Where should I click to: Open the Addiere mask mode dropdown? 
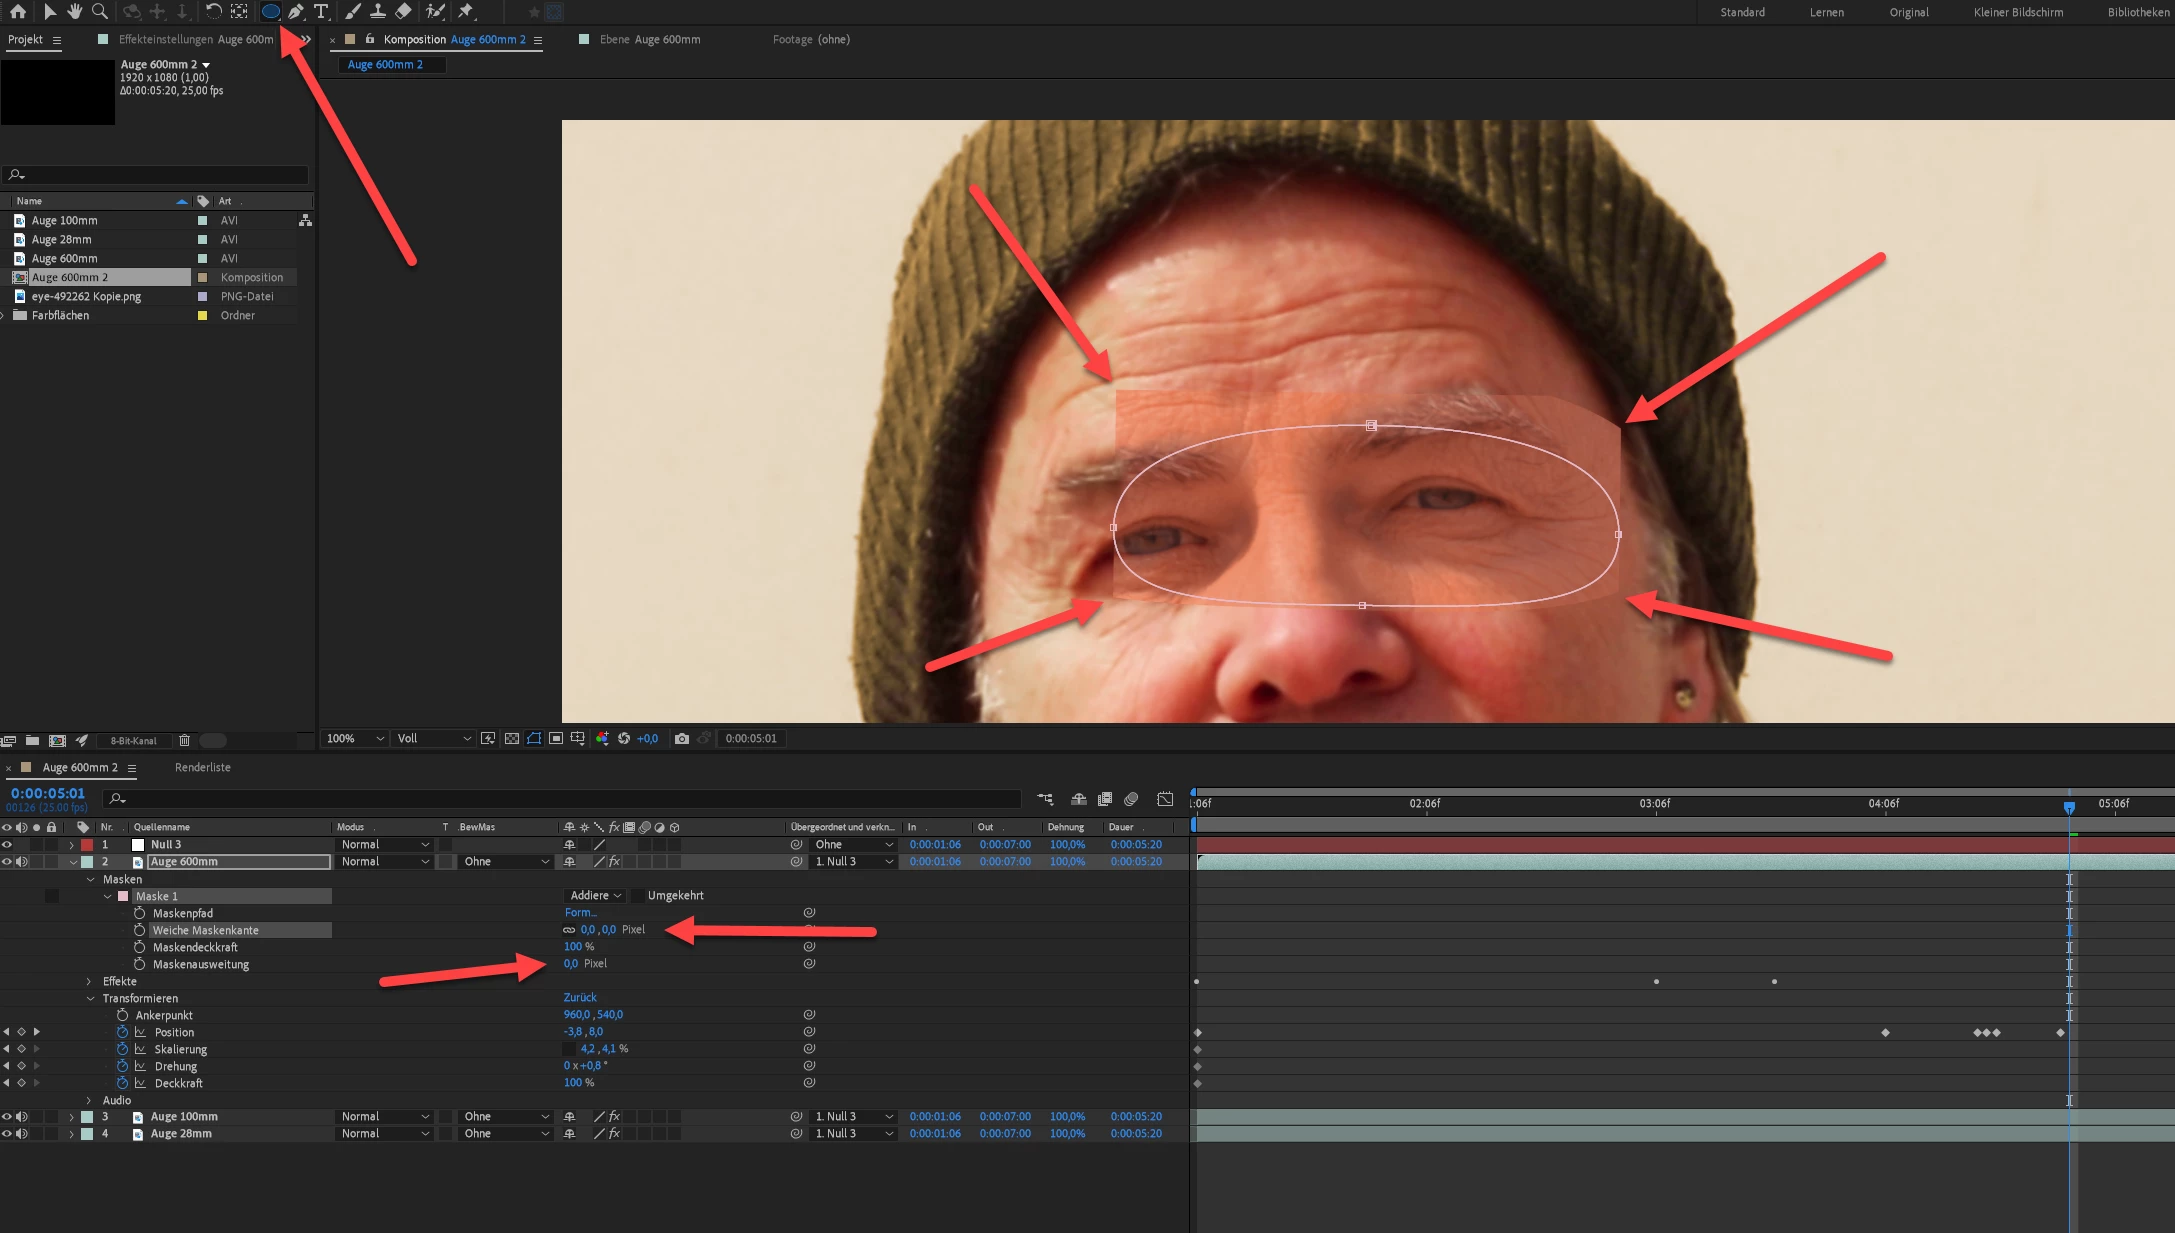[x=596, y=896]
